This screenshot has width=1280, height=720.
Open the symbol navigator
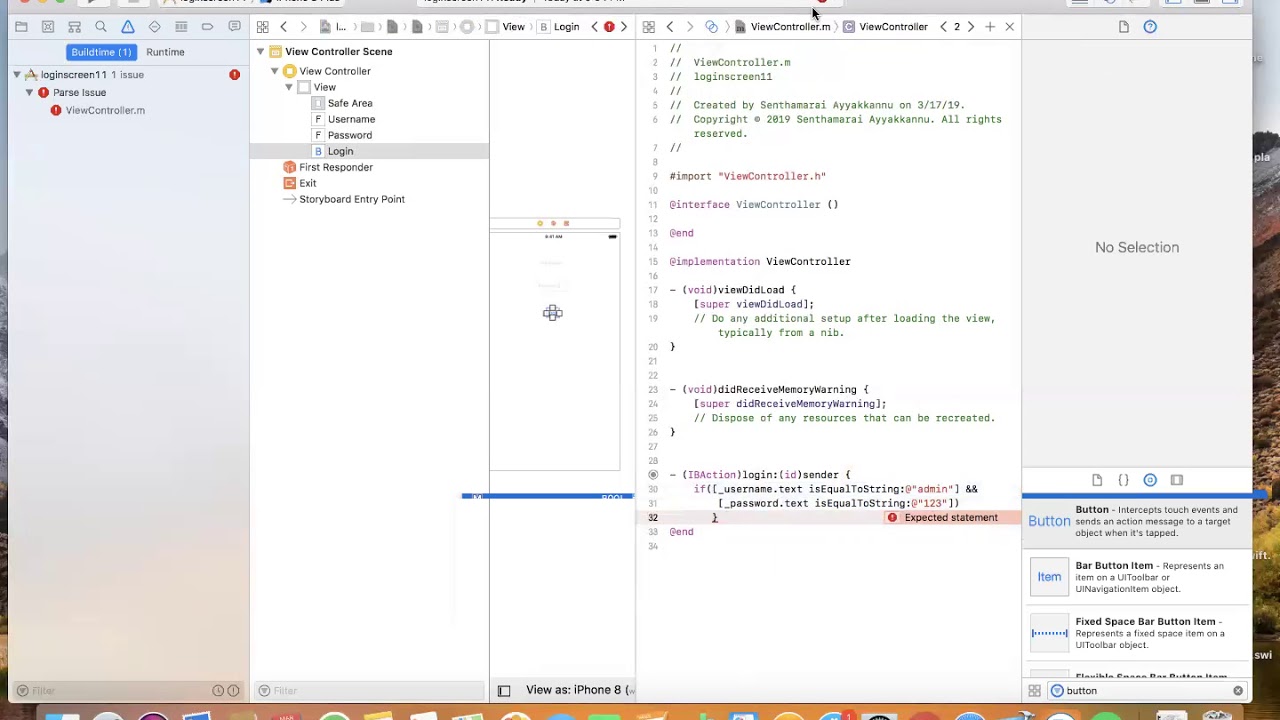tap(74, 27)
